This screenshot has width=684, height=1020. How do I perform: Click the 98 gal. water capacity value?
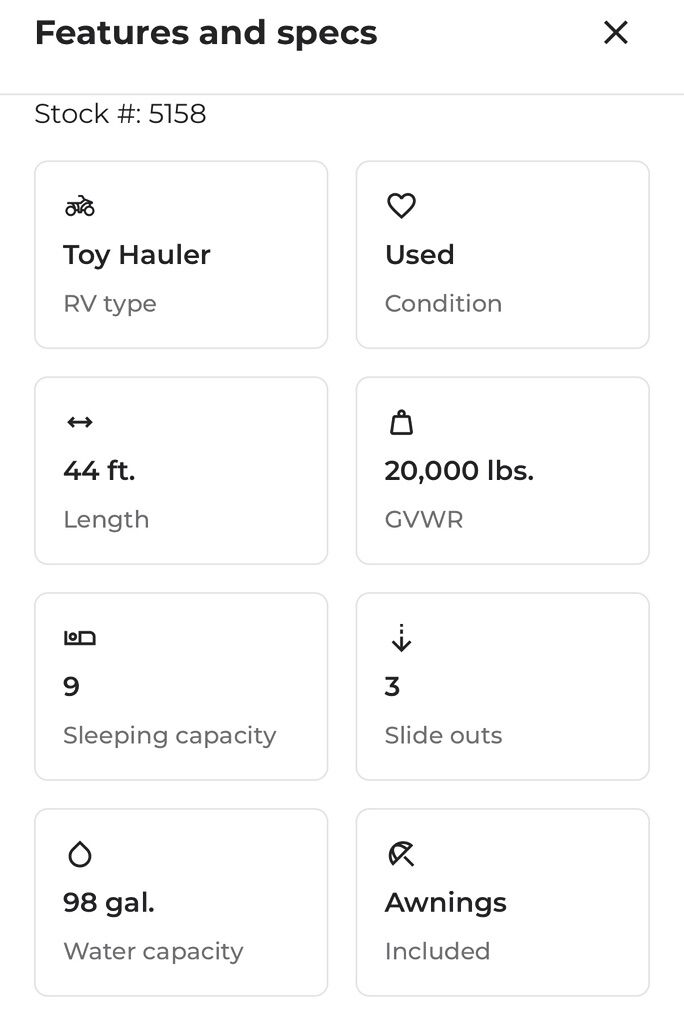(x=109, y=903)
